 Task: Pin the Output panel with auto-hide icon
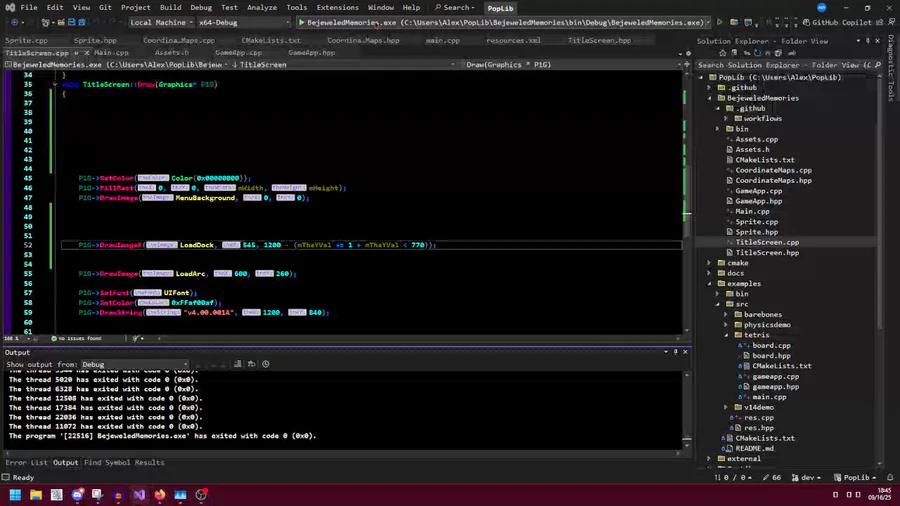tap(676, 352)
